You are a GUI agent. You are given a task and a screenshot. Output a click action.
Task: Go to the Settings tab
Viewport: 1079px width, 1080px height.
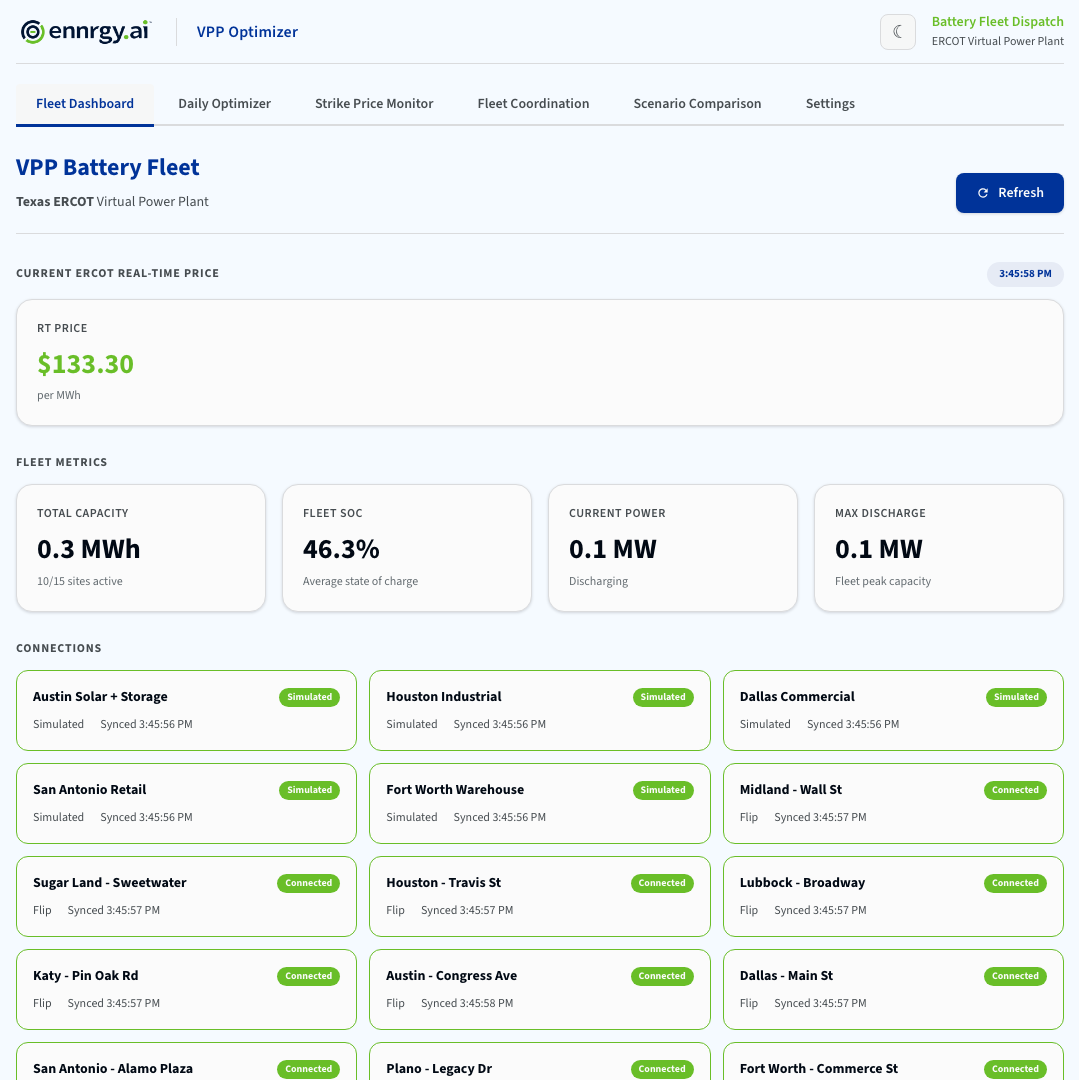(830, 103)
